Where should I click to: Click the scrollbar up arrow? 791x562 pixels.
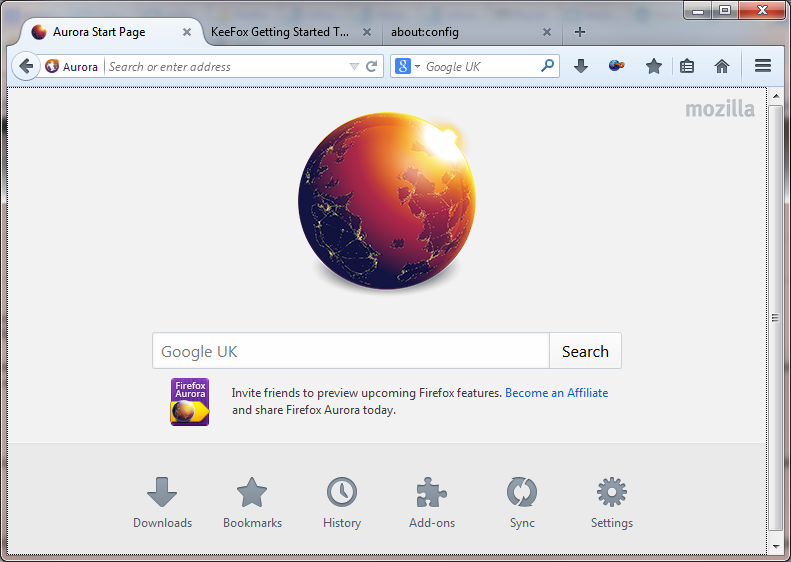[x=776, y=96]
